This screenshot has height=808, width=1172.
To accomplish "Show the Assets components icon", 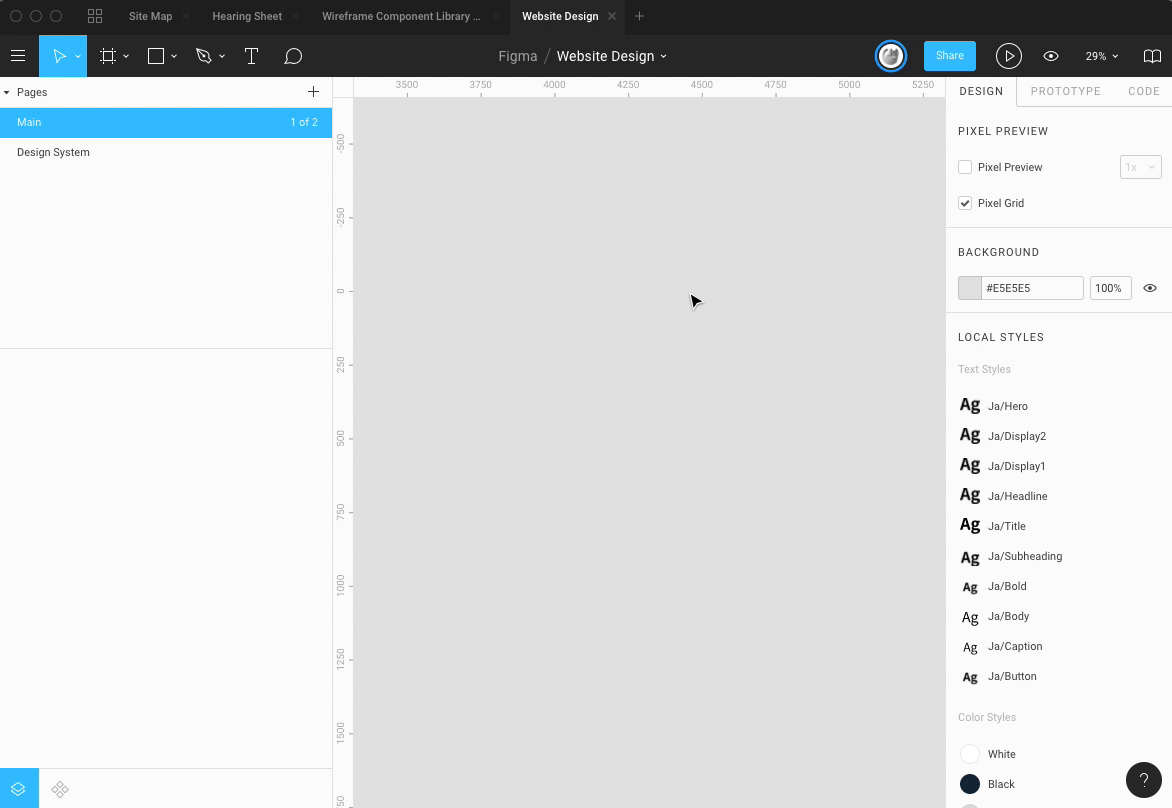I will tap(60, 789).
